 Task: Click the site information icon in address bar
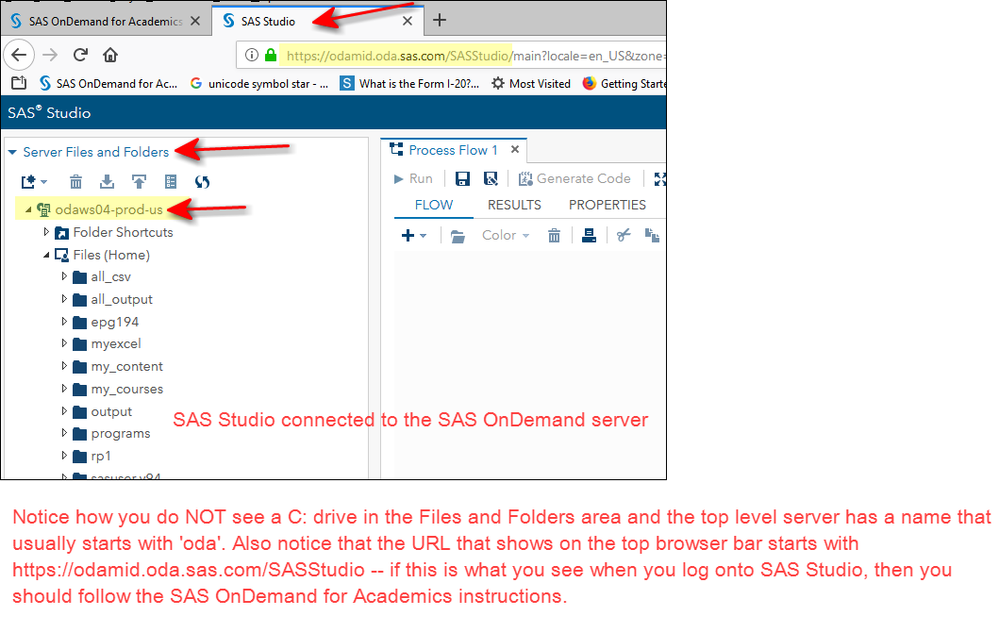252,55
